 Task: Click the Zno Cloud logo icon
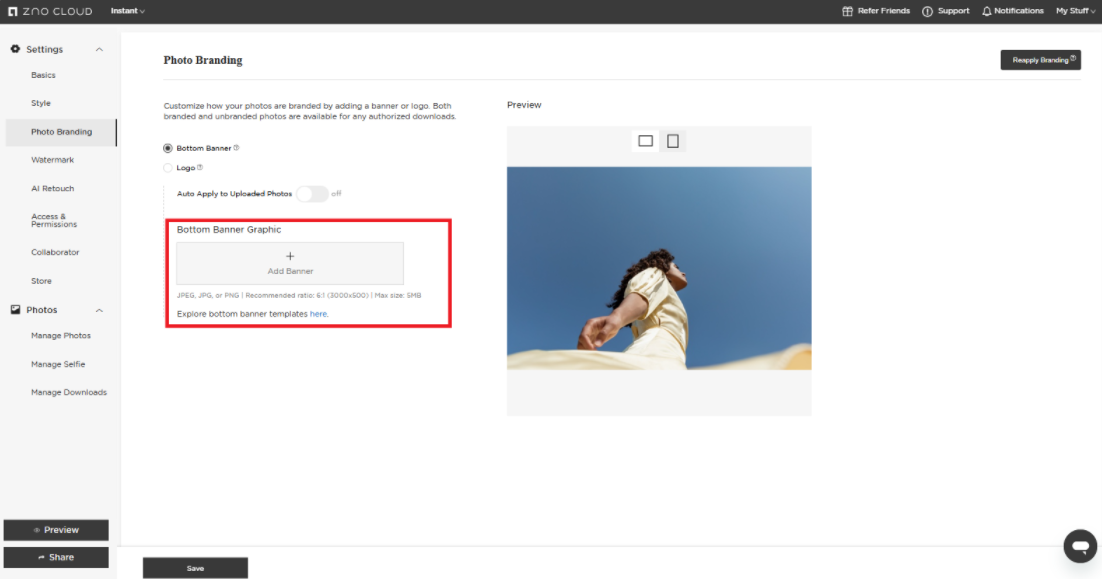pos(12,11)
